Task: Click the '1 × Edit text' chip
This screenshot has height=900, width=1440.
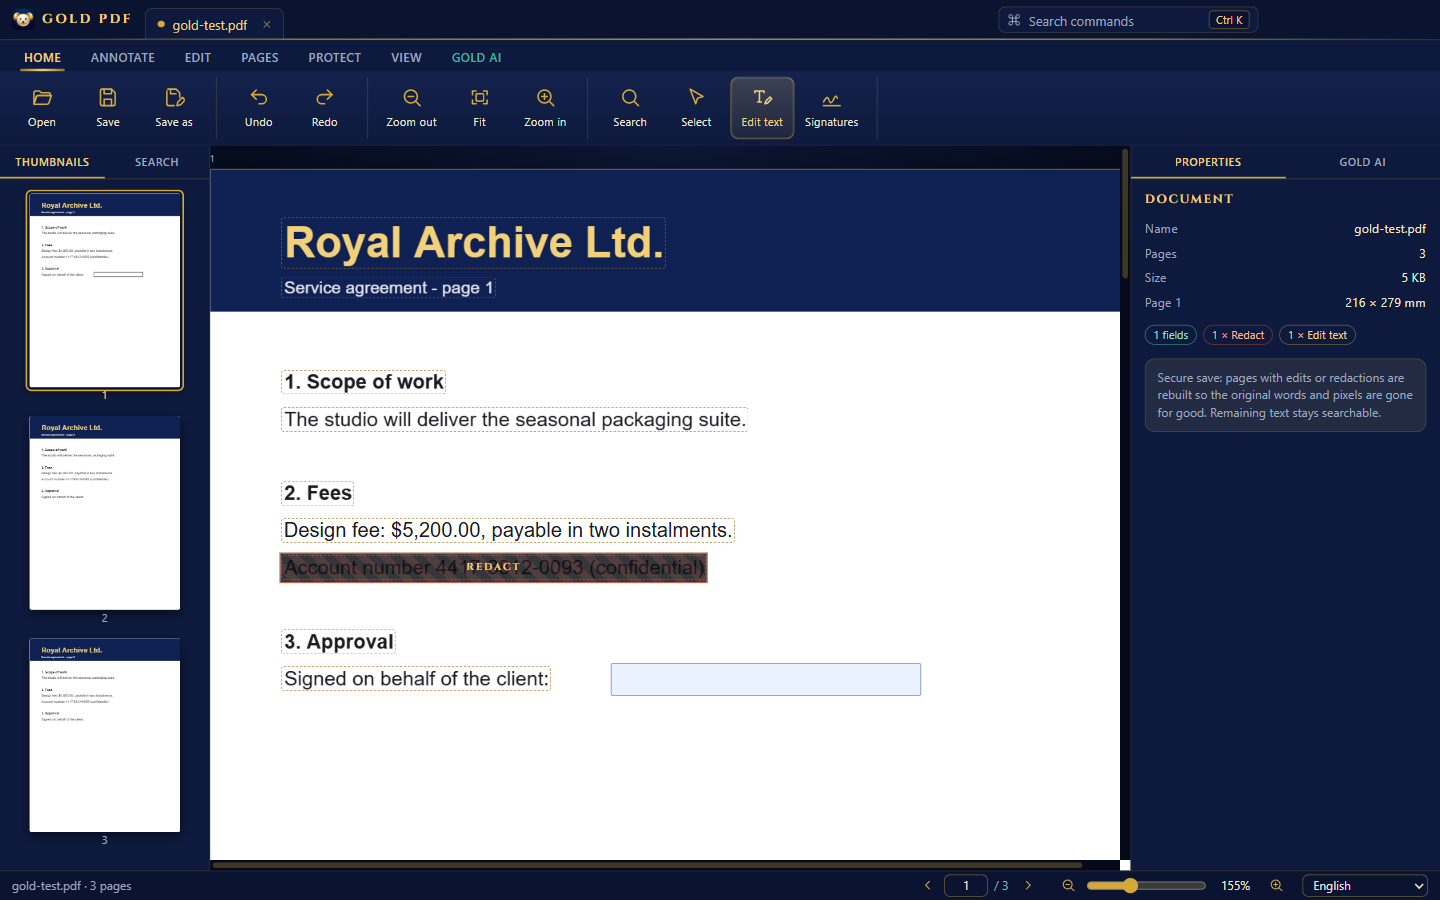Action: 1318,335
